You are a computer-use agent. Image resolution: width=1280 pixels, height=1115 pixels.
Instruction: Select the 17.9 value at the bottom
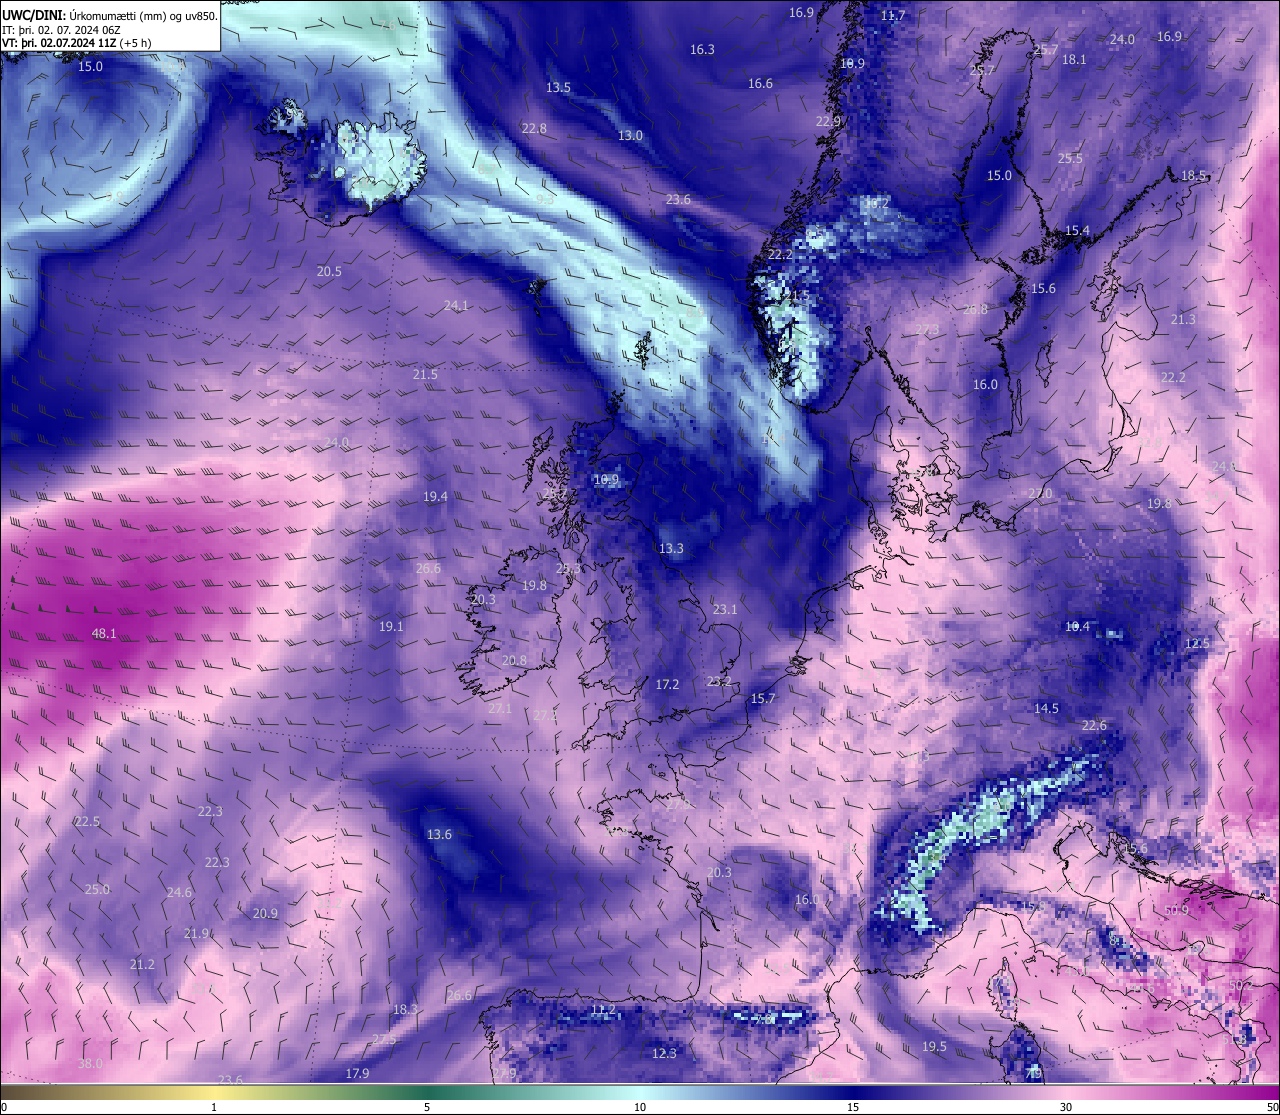click(357, 1074)
